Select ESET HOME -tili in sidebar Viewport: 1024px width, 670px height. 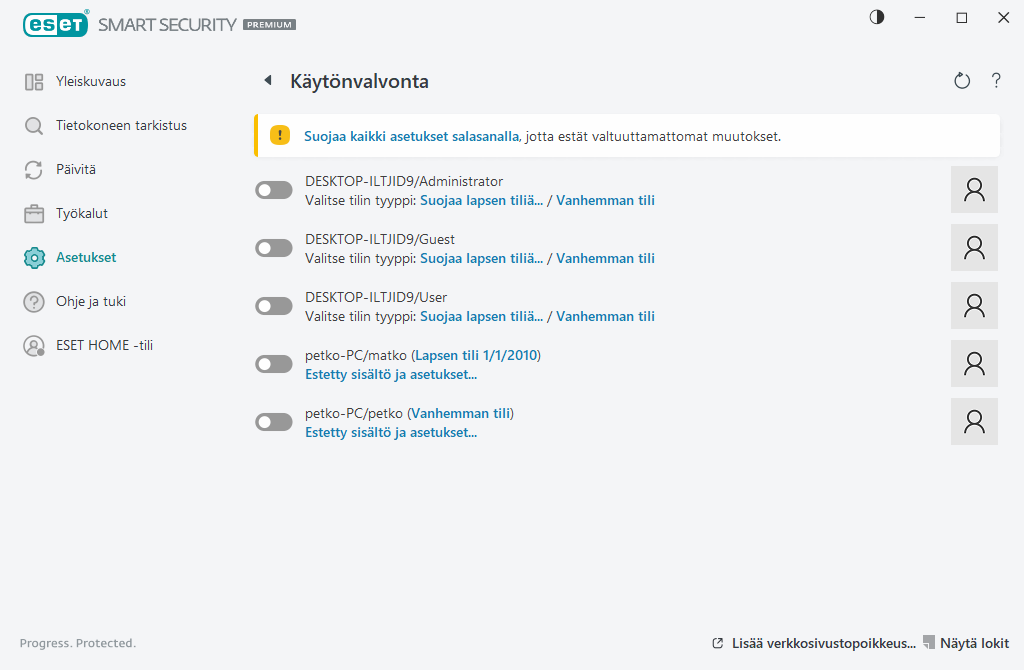[104, 346]
